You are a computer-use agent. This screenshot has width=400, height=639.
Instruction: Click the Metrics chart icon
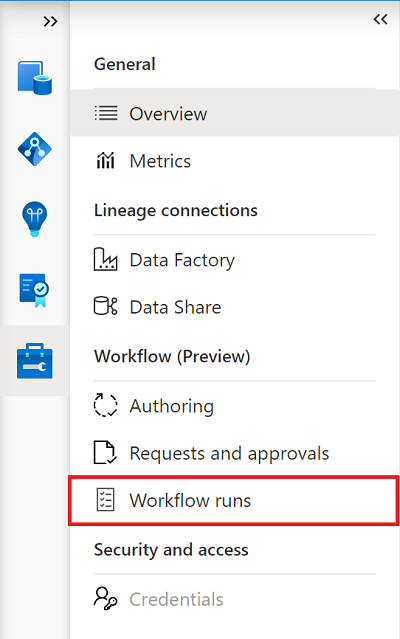[x=105, y=160]
